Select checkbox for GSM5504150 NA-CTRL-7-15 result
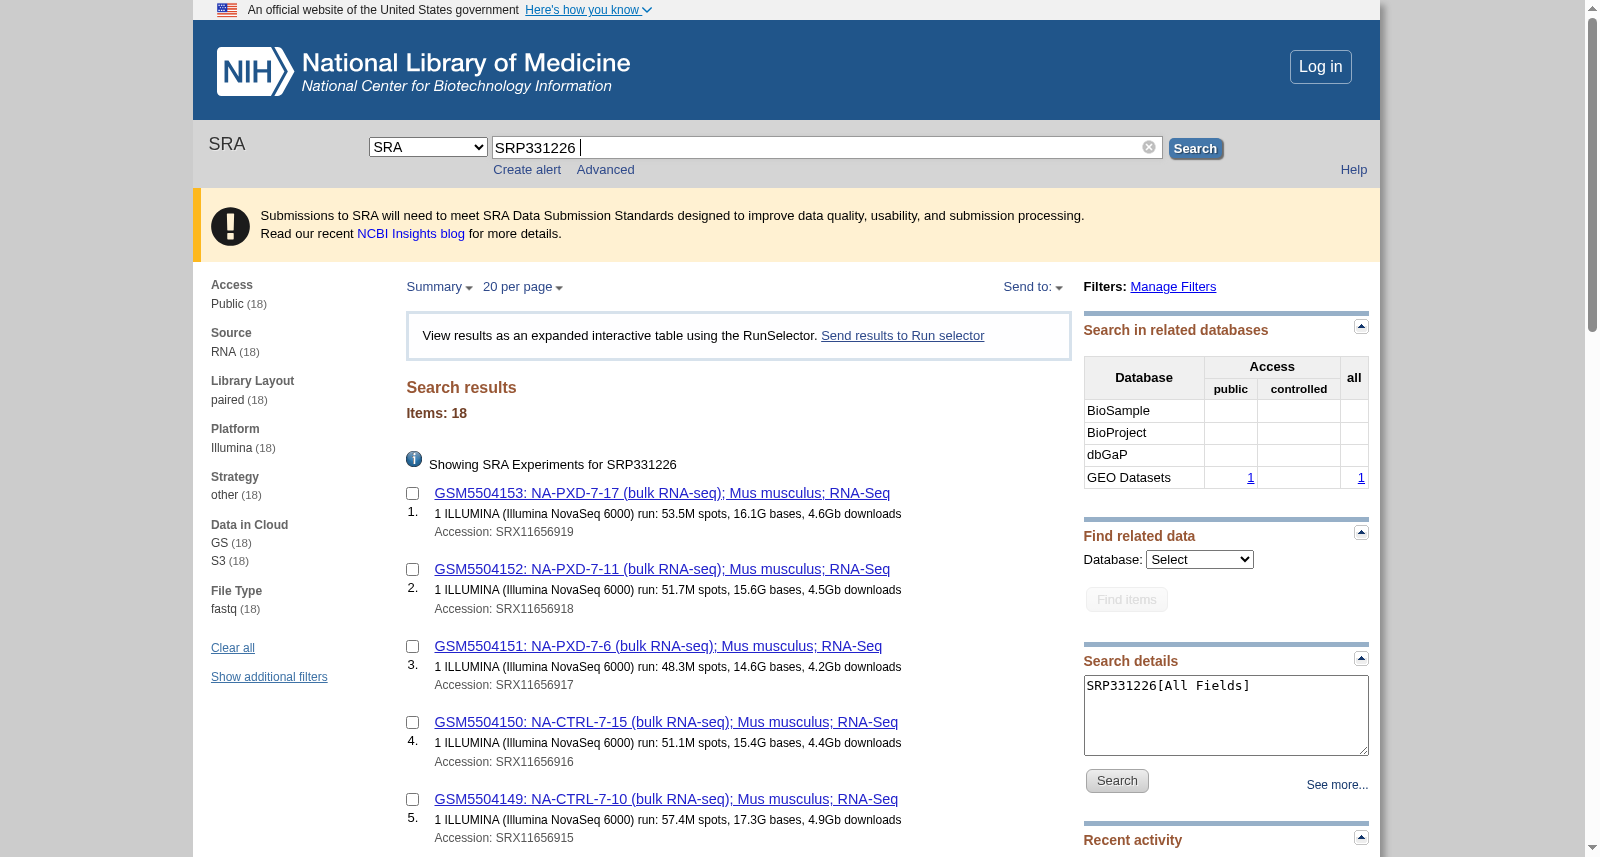This screenshot has width=1600, height=857. [412, 723]
